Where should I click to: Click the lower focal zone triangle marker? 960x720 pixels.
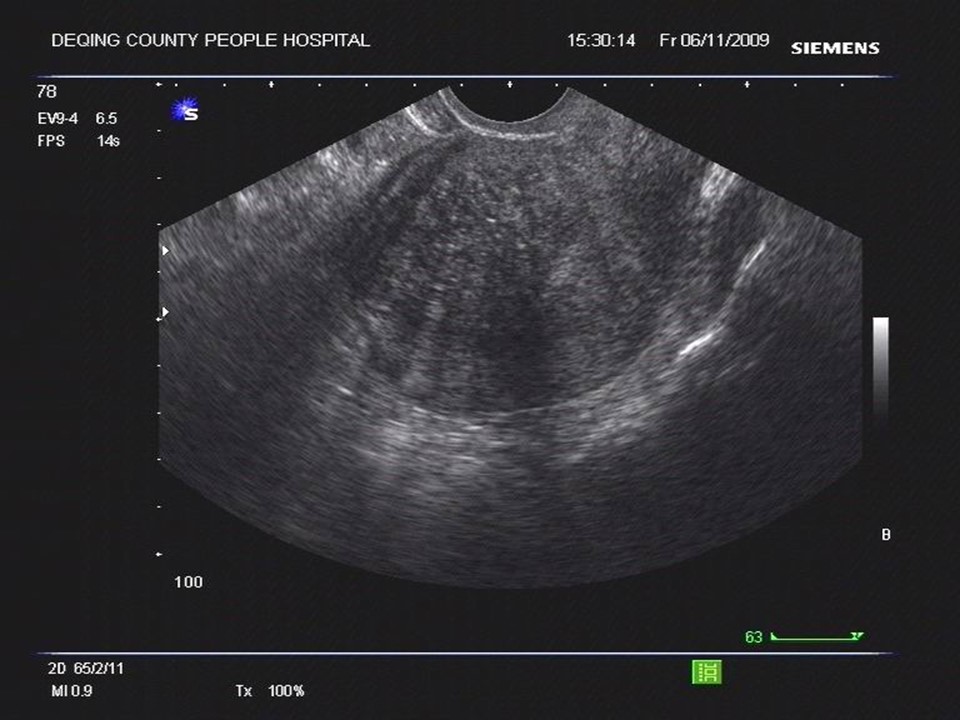165,312
